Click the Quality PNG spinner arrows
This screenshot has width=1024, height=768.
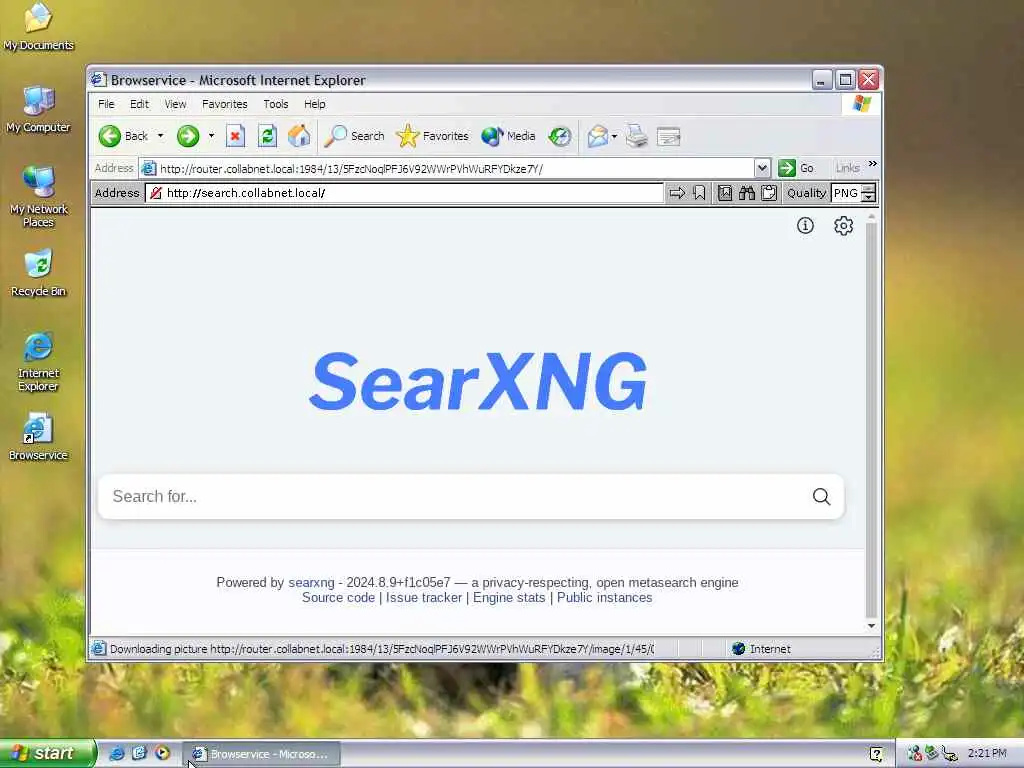click(869, 193)
